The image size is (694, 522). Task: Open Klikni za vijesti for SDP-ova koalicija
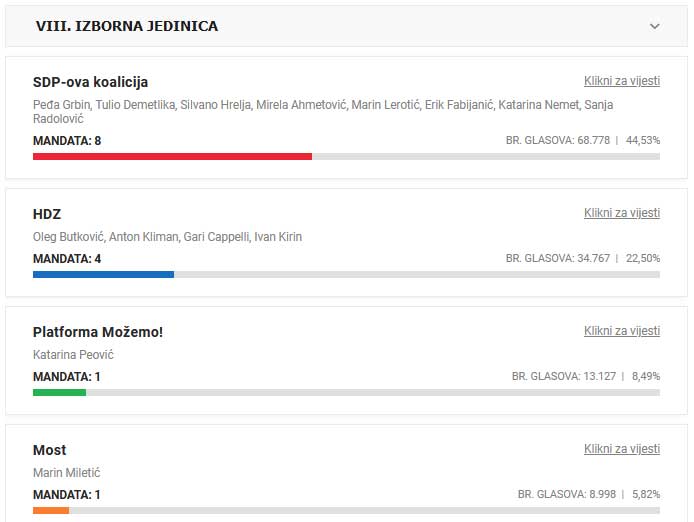click(621, 81)
